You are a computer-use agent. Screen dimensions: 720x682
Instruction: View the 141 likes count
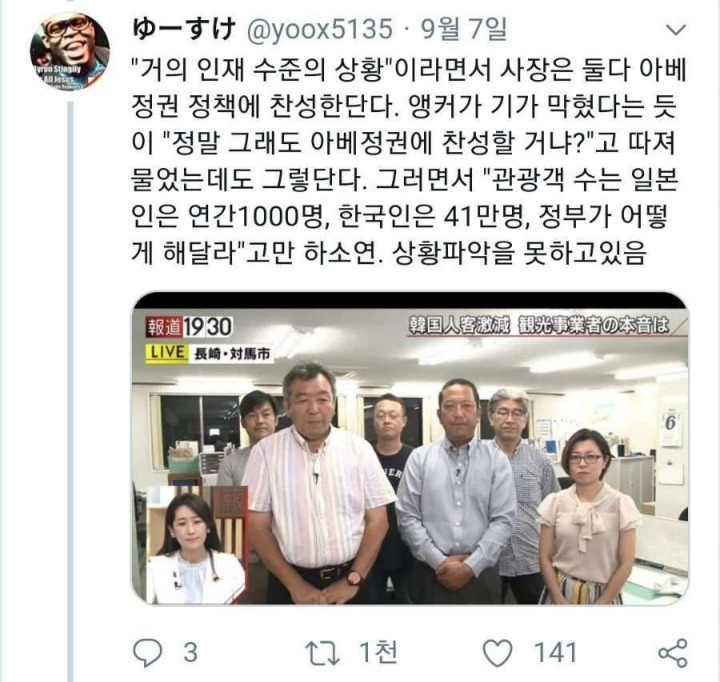click(x=555, y=653)
